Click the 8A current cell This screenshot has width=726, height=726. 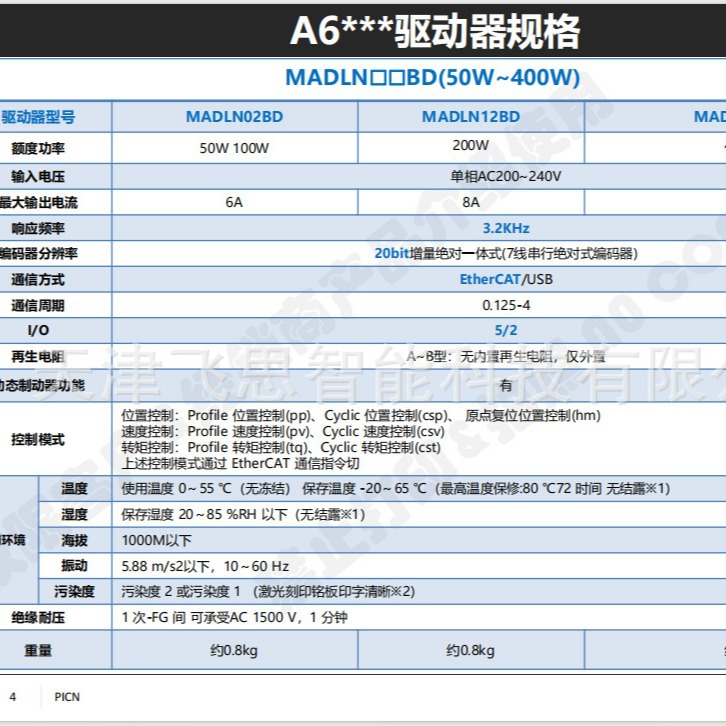[x=471, y=202]
